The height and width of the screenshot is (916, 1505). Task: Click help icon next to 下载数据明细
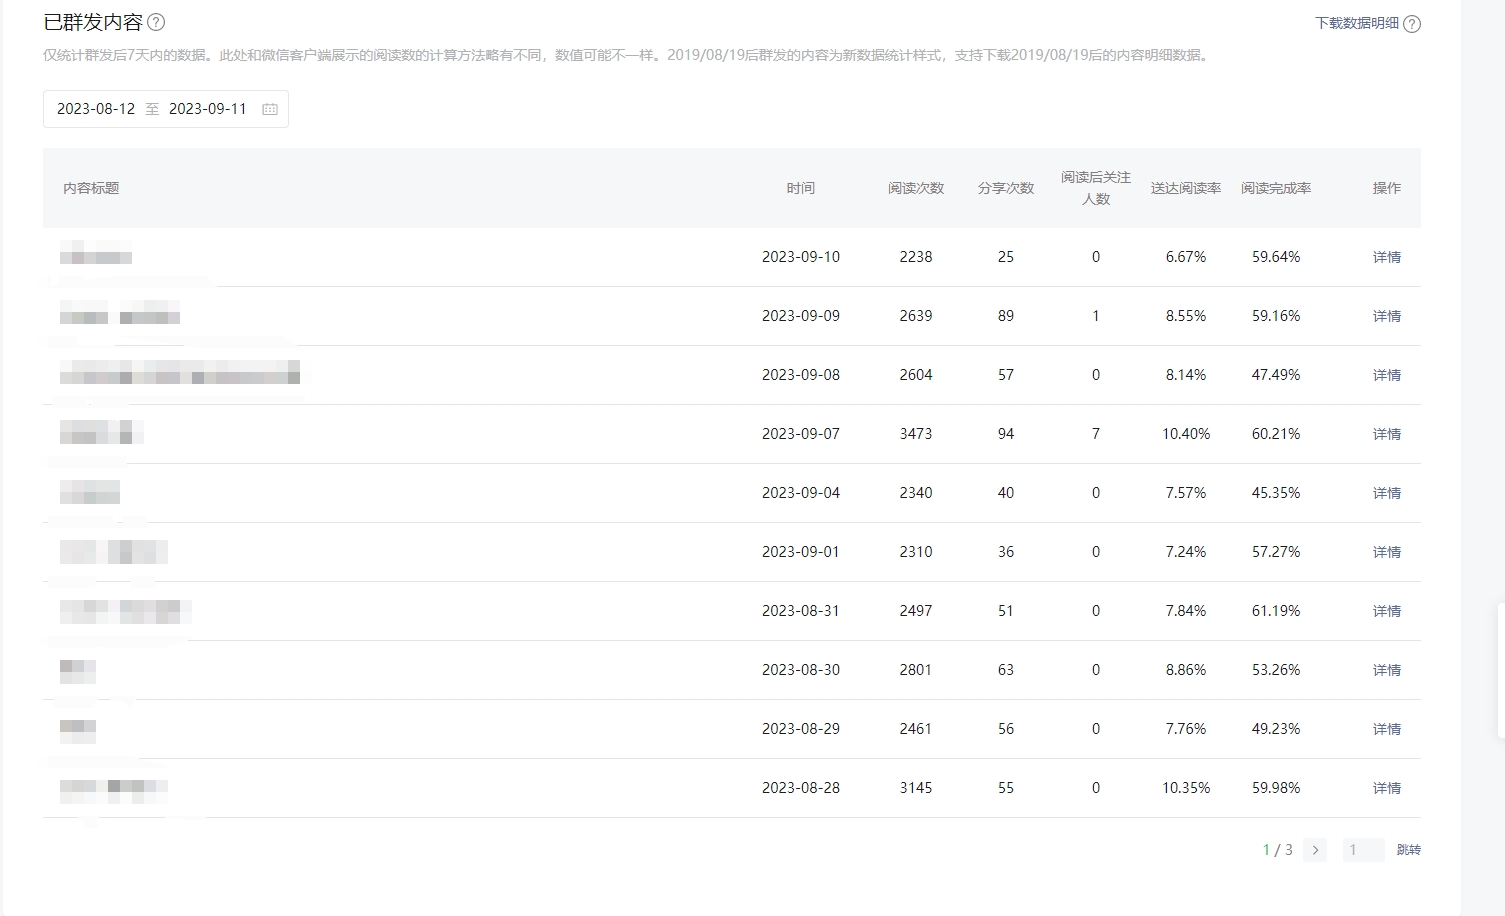(x=1412, y=24)
